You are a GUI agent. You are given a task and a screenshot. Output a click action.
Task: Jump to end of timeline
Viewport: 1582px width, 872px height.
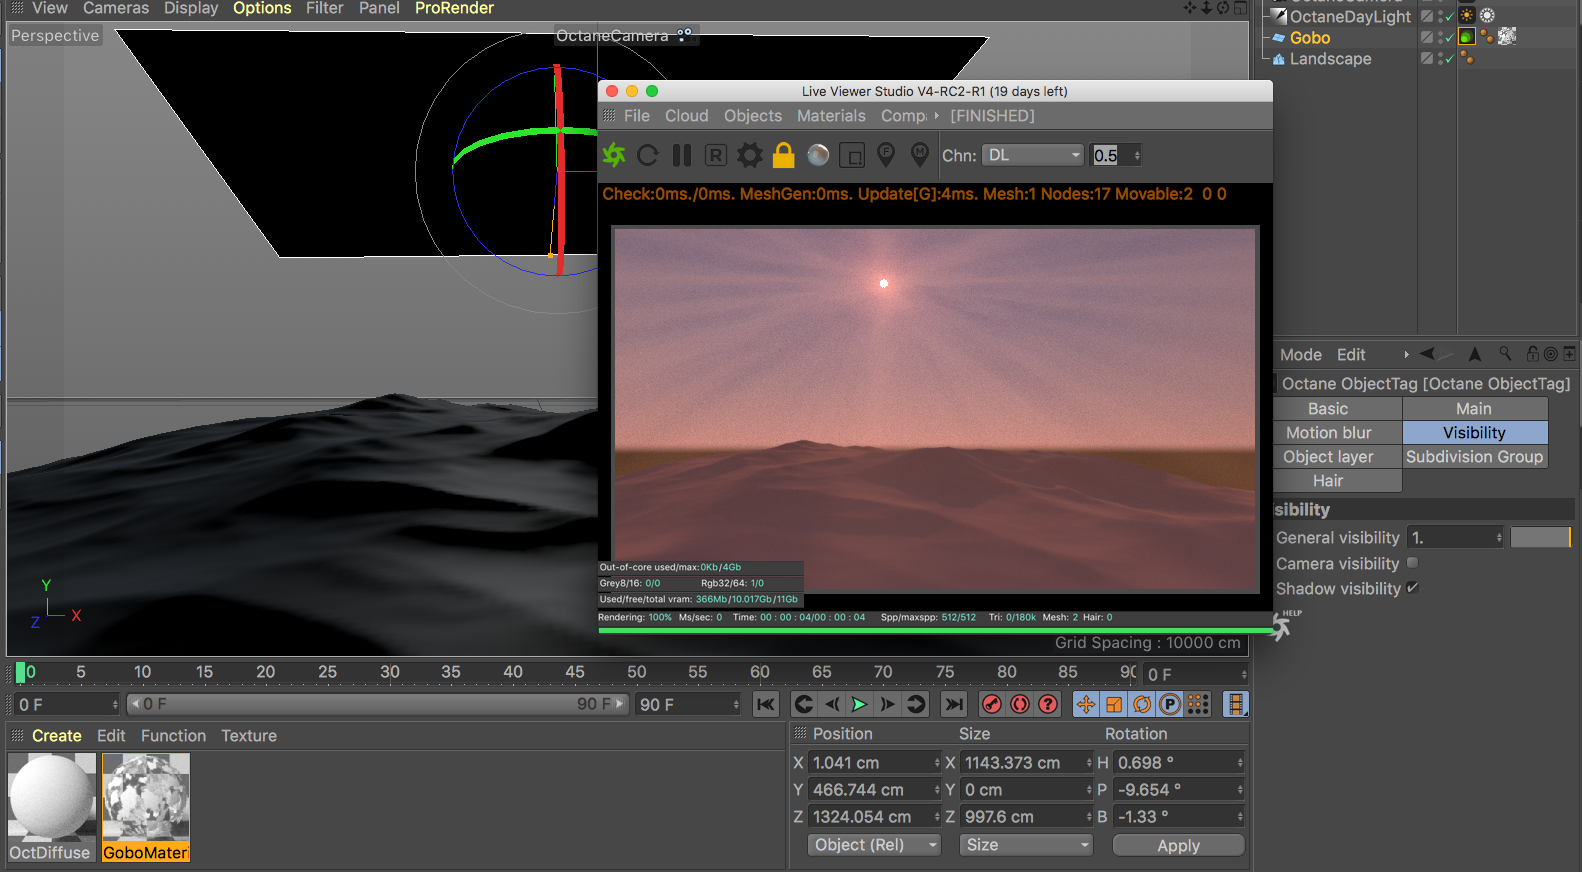point(954,704)
